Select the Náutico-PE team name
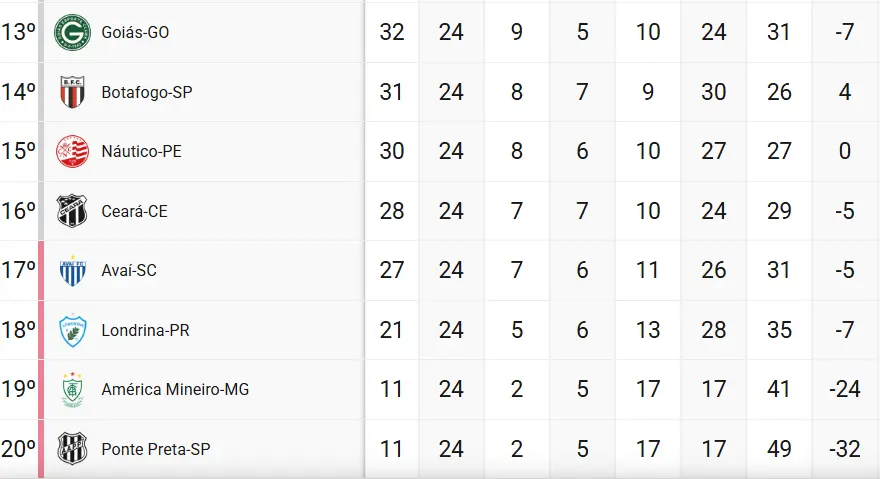This screenshot has width=880, height=479. coord(141,152)
